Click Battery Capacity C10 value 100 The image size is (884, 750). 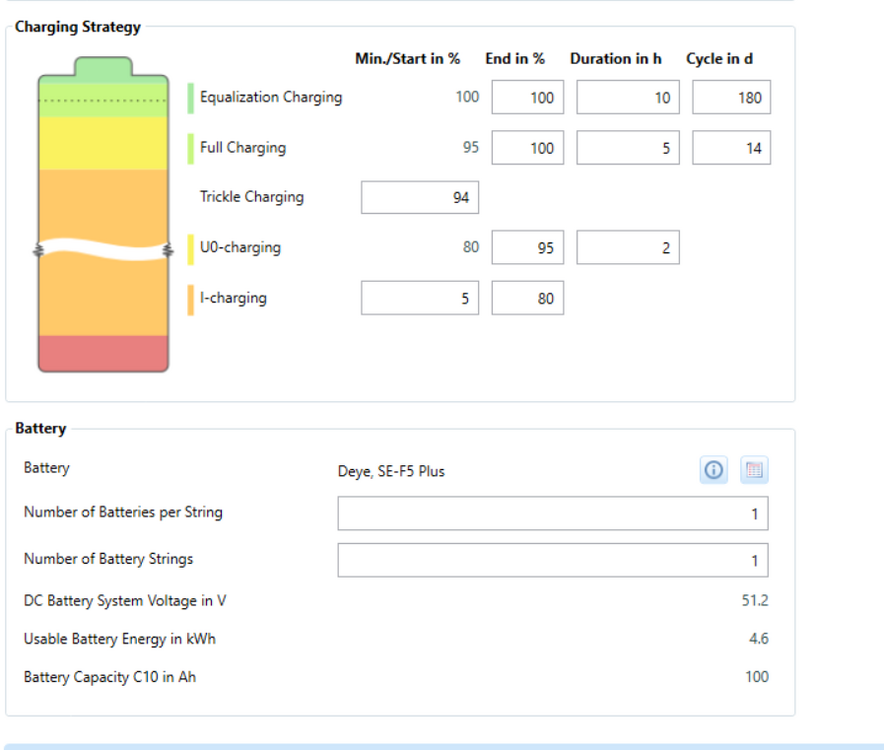[x=757, y=677]
